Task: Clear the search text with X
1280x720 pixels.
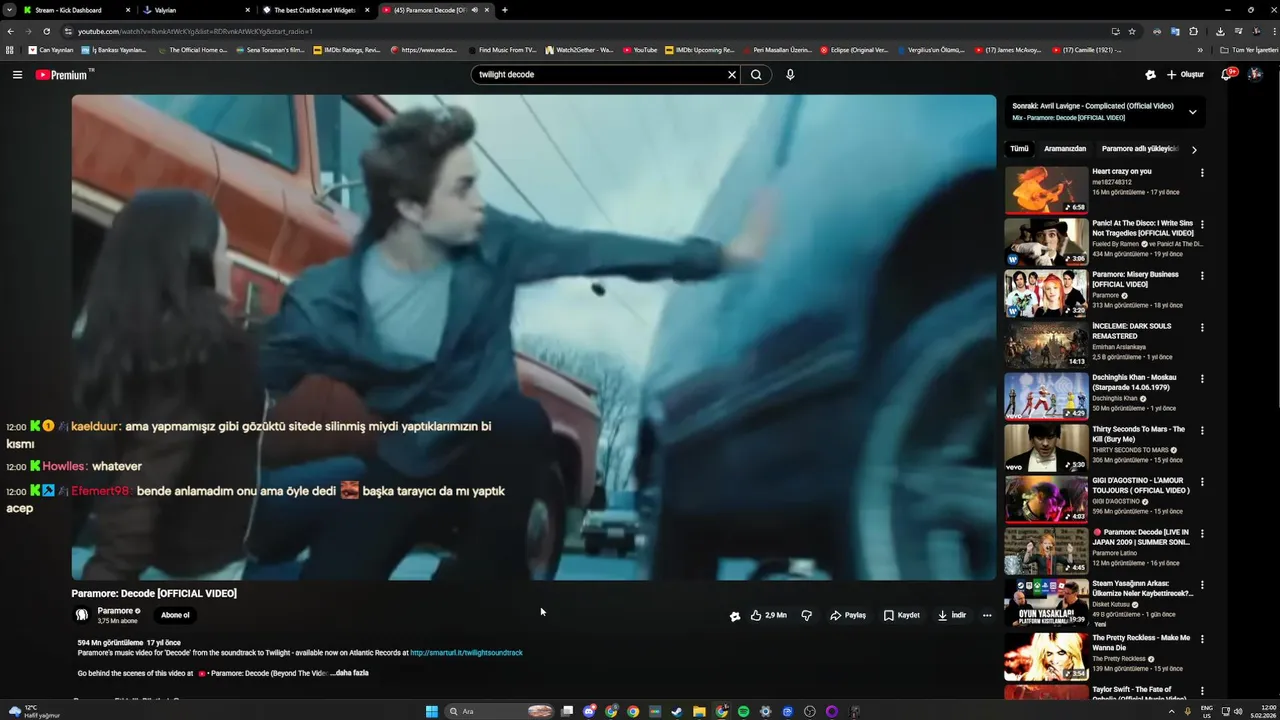Action: click(x=732, y=75)
